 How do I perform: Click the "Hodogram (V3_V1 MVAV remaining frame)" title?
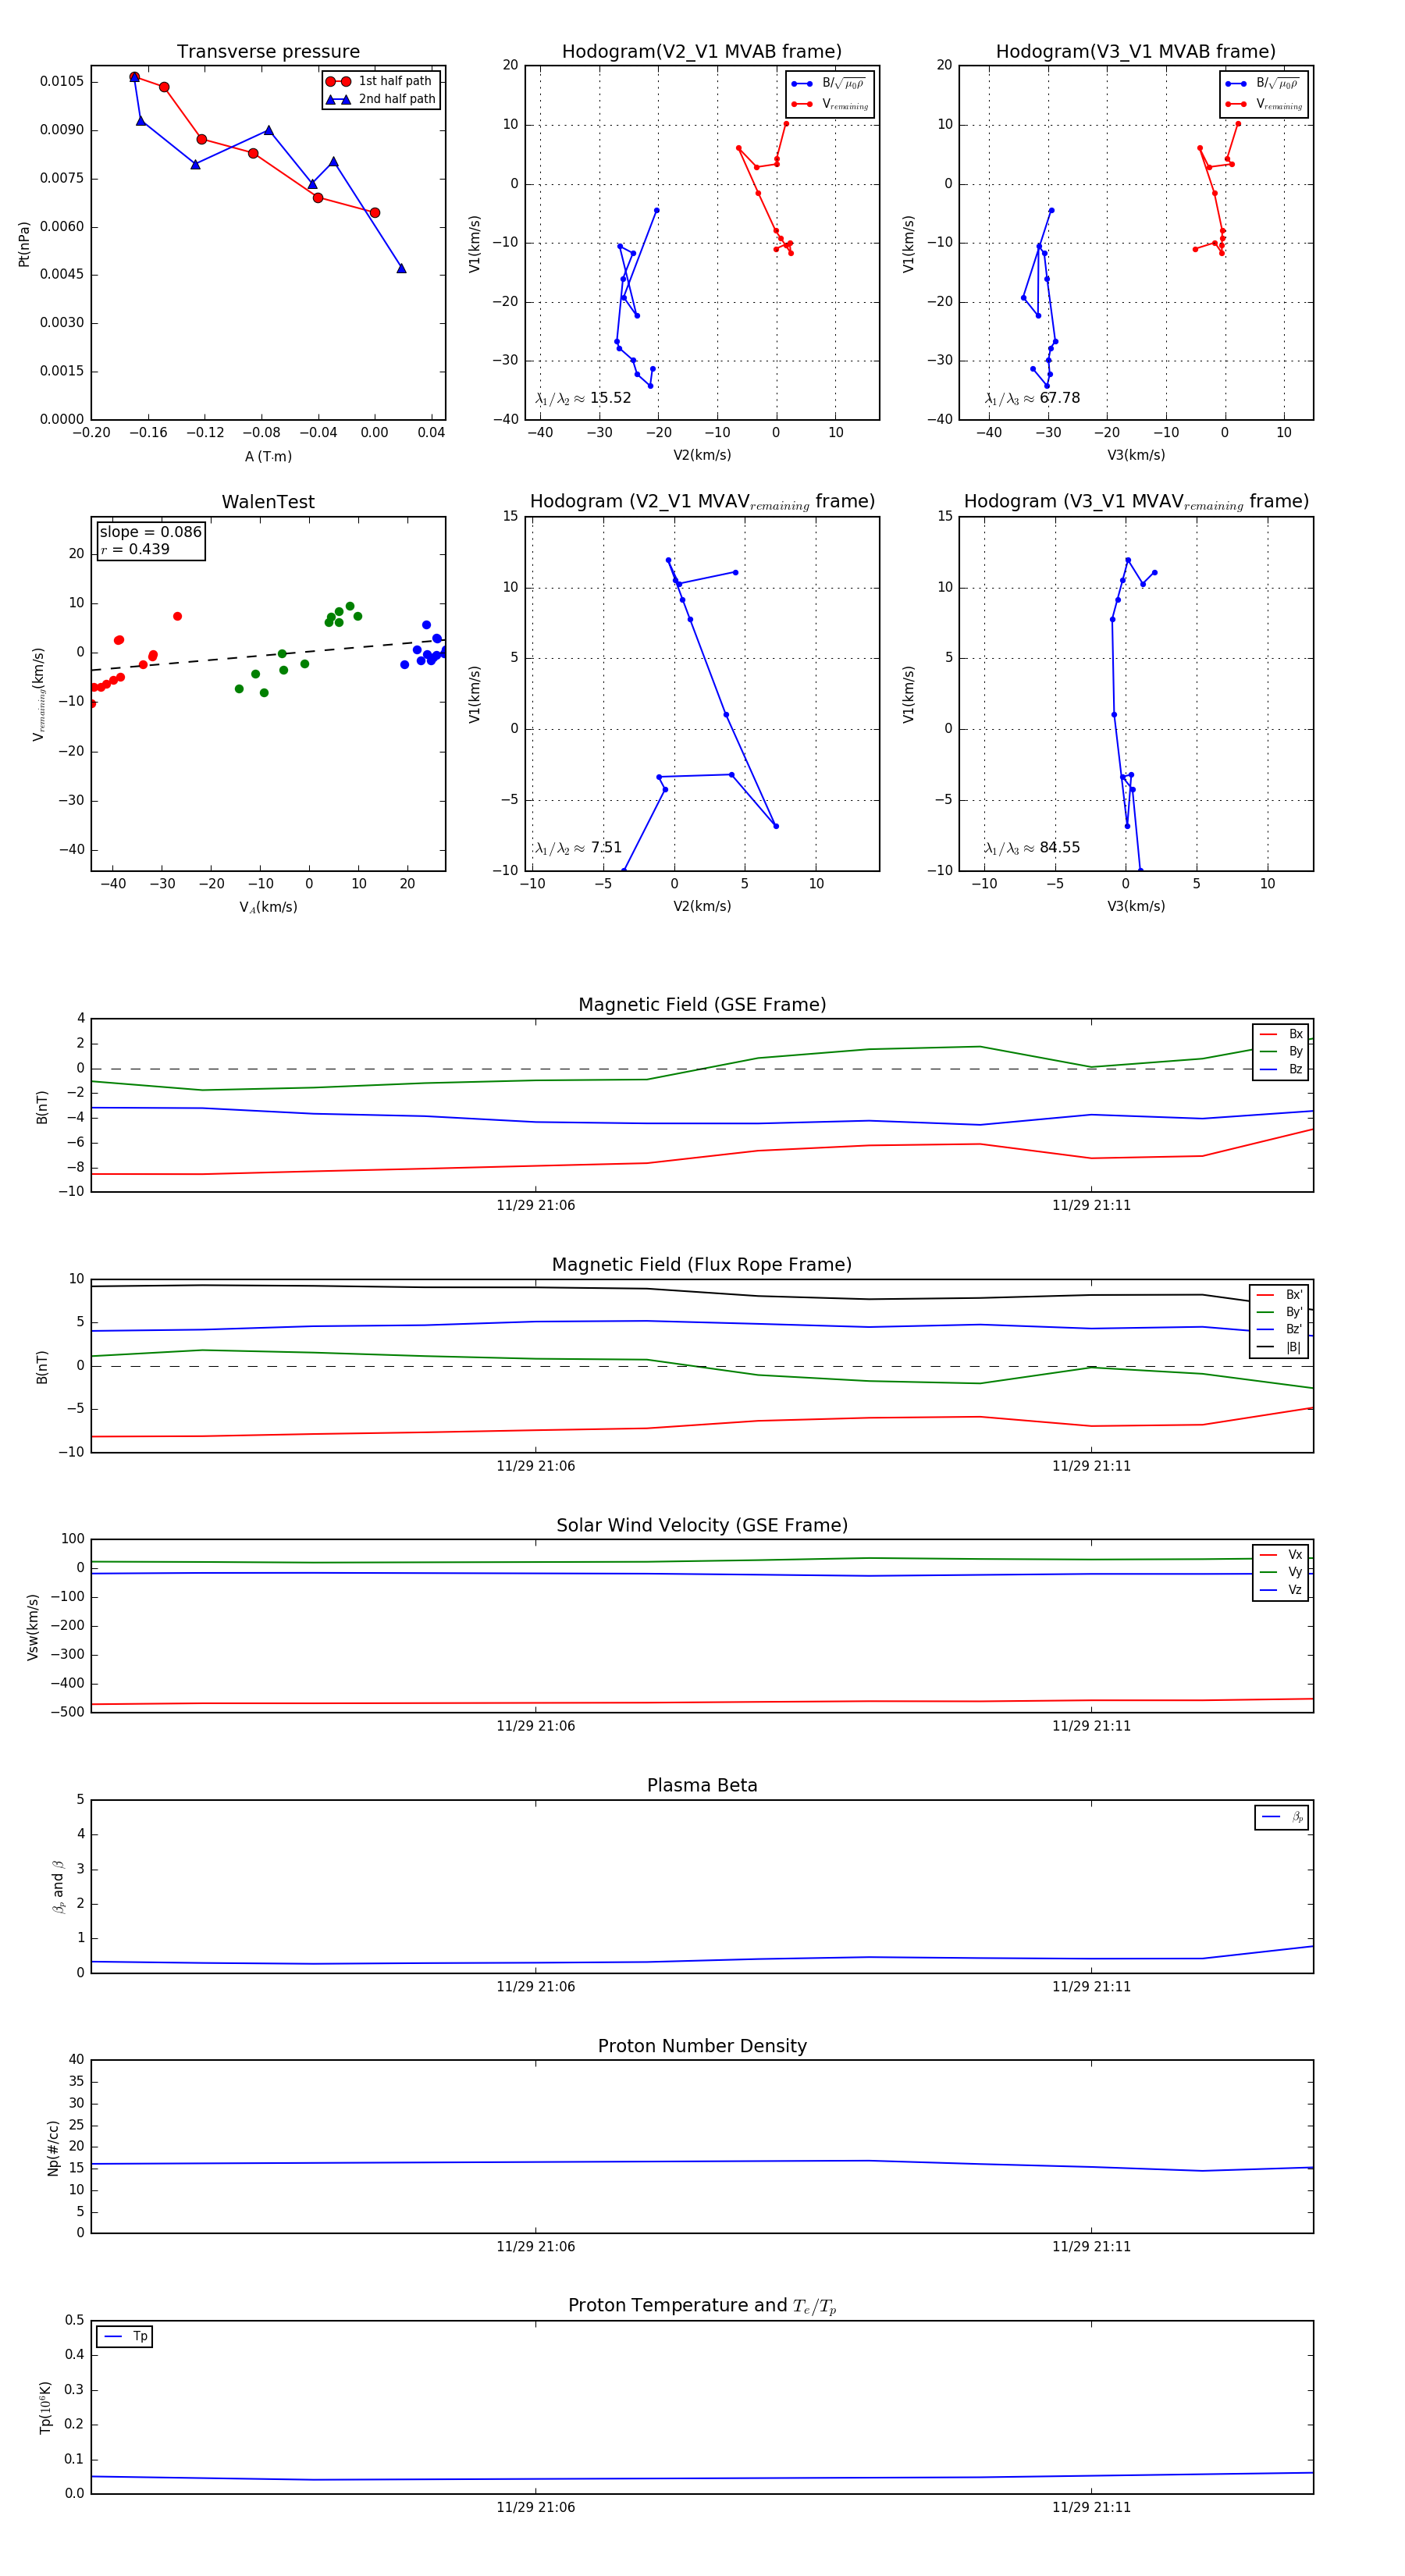(x=1136, y=502)
